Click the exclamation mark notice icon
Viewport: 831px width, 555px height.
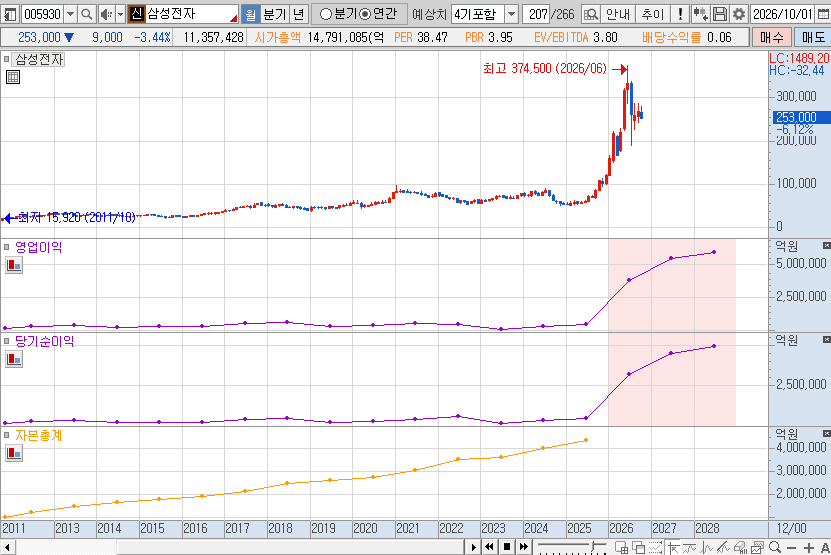680,14
